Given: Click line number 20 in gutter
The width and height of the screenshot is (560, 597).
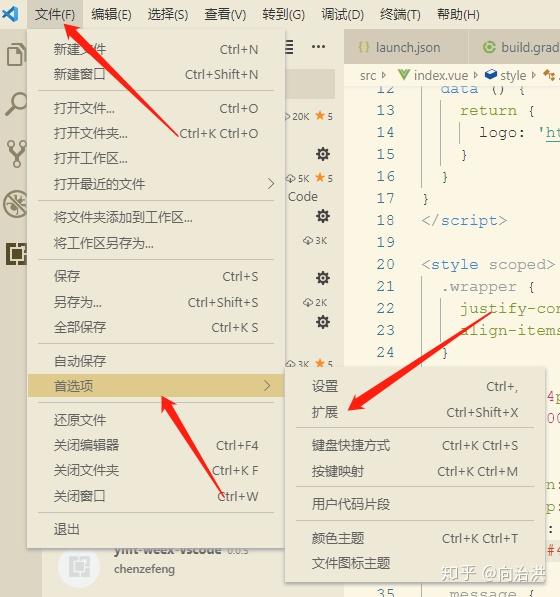Looking at the screenshot, I should point(385,264).
